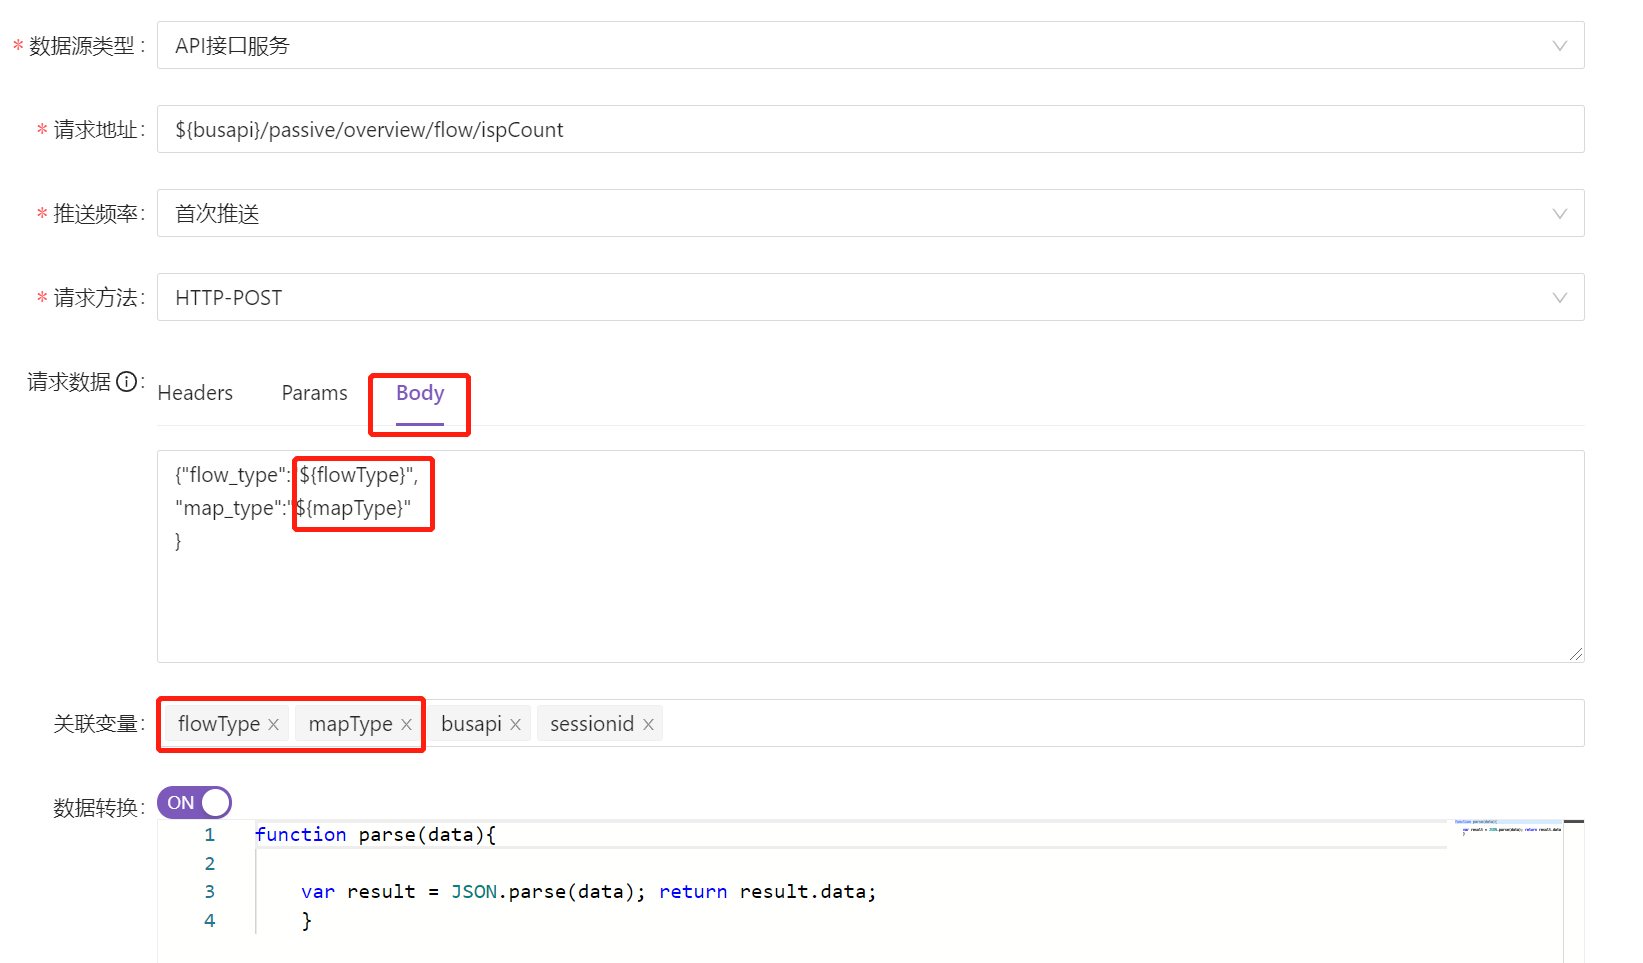Click the 'function parse(data){' code line
This screenshot has height=963, width=1643.
(375, 835)
